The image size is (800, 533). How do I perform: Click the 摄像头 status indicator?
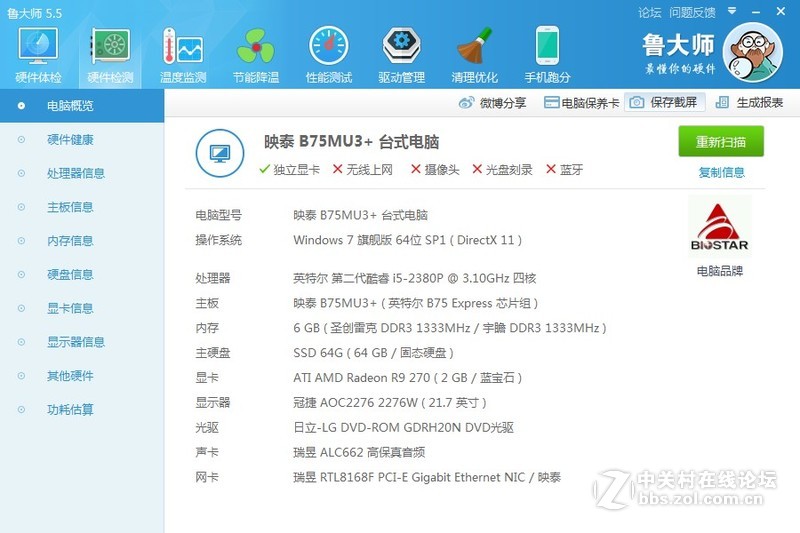(x=435, y=169)
